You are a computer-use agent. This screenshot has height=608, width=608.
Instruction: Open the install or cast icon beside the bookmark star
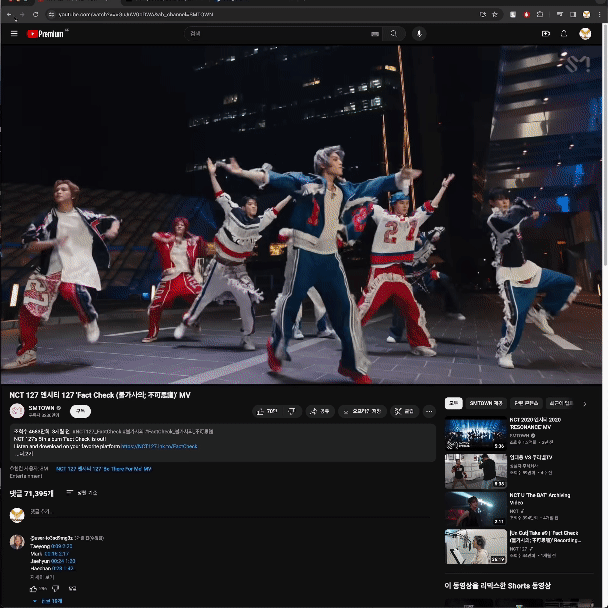point(483,14)
